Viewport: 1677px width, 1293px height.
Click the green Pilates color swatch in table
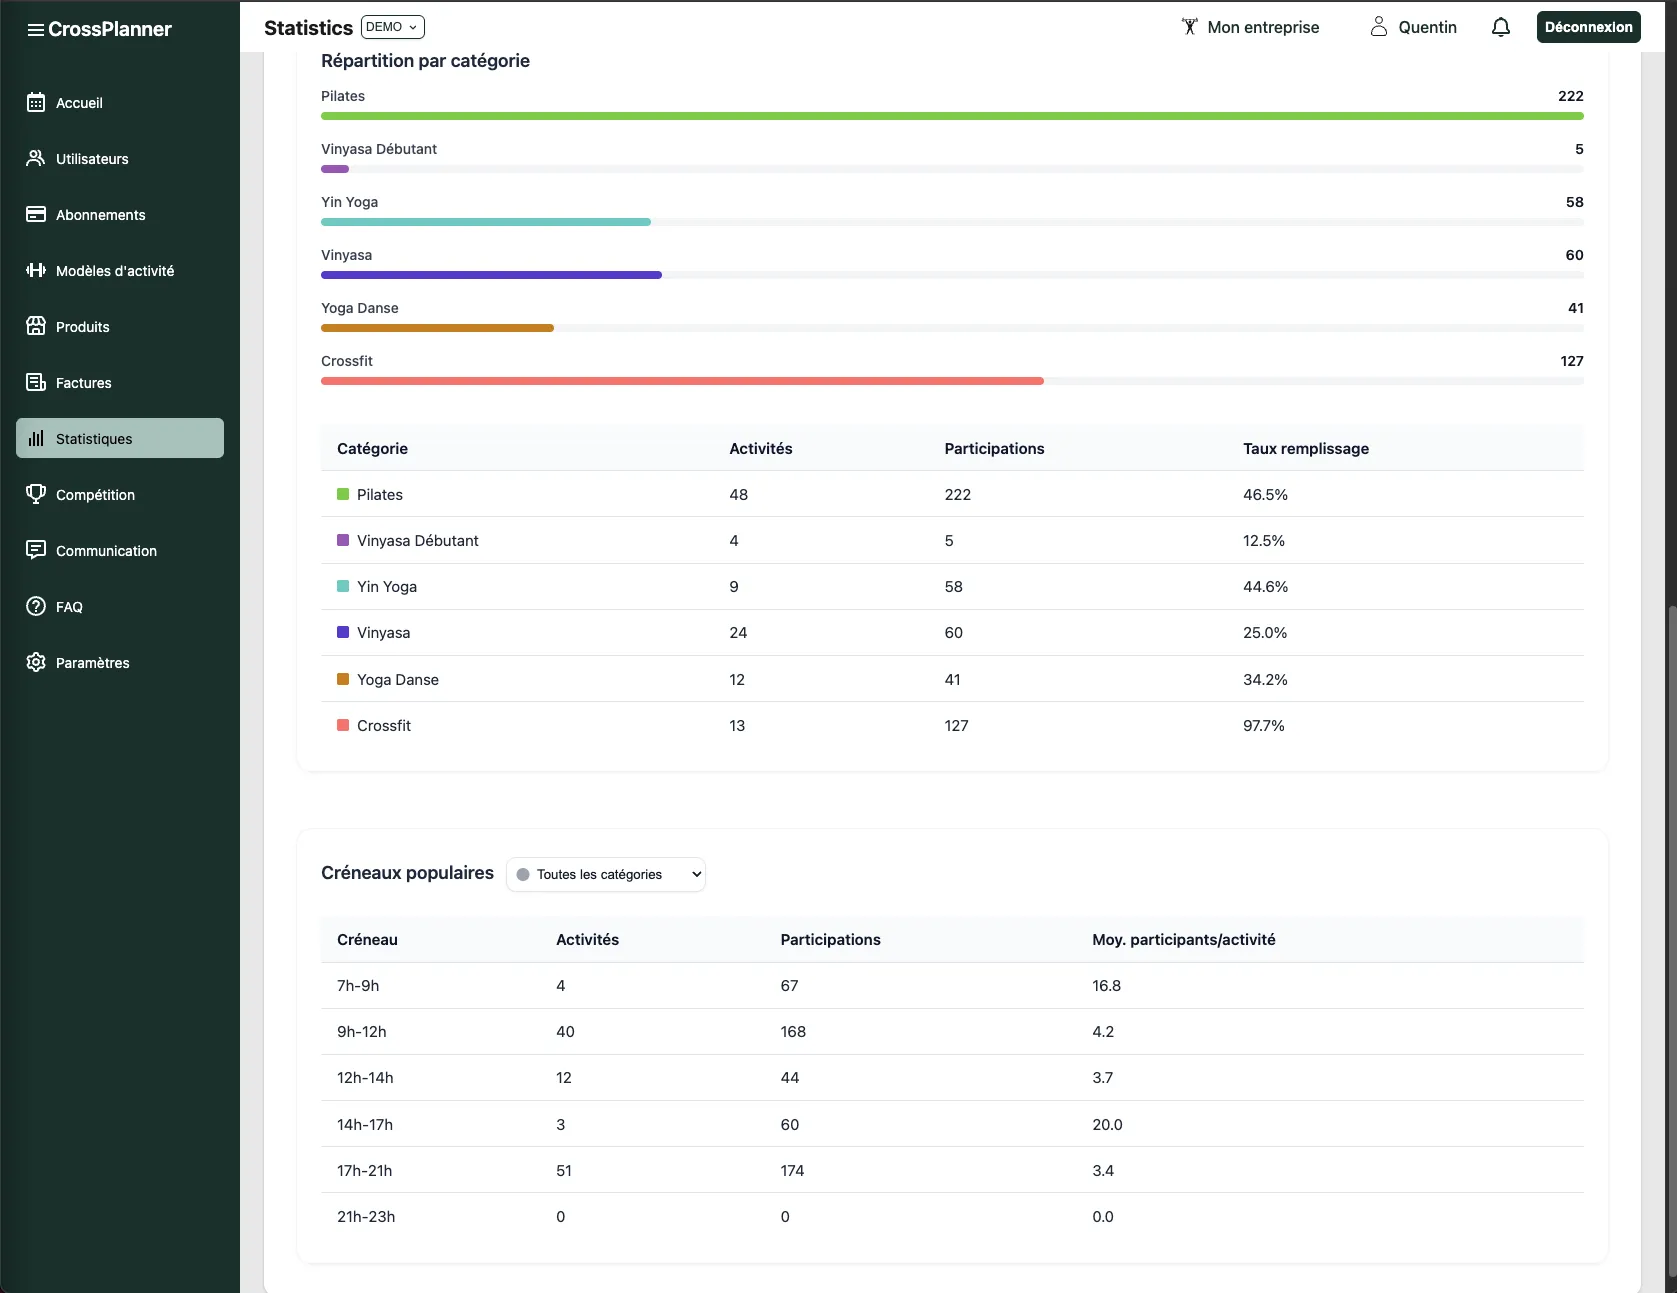point(343,494)
